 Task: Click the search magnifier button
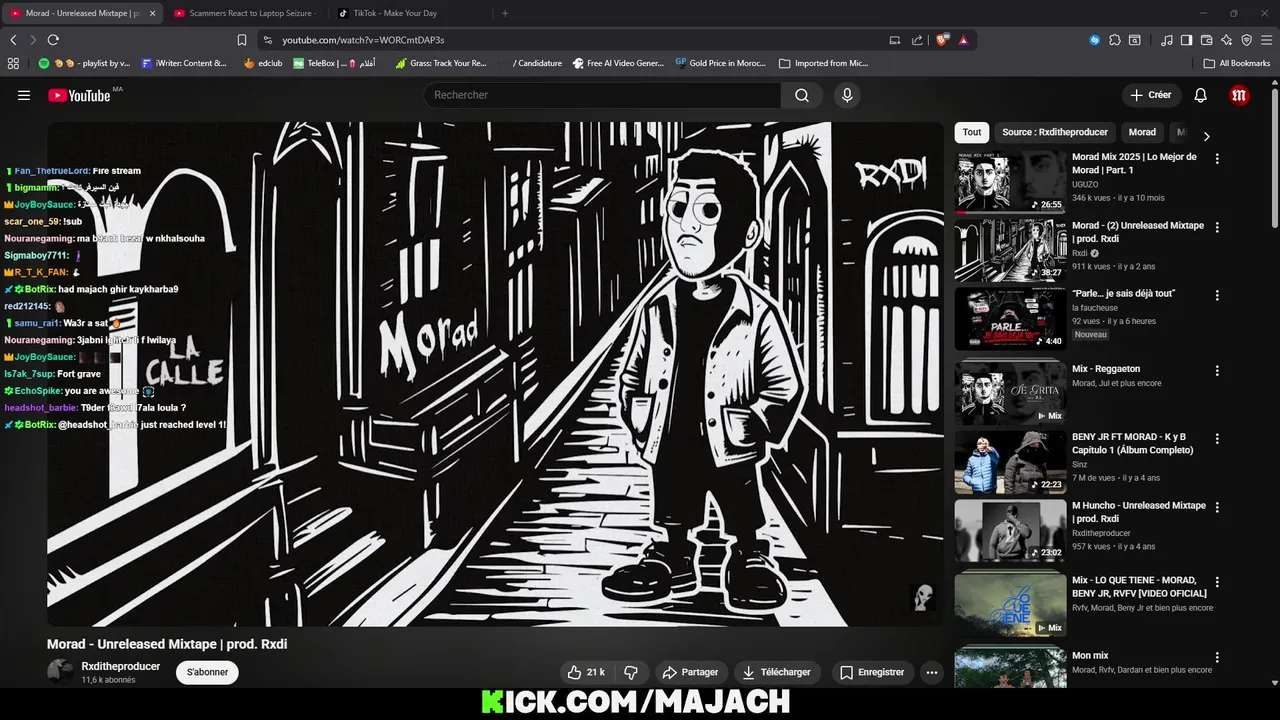point(802,95)
